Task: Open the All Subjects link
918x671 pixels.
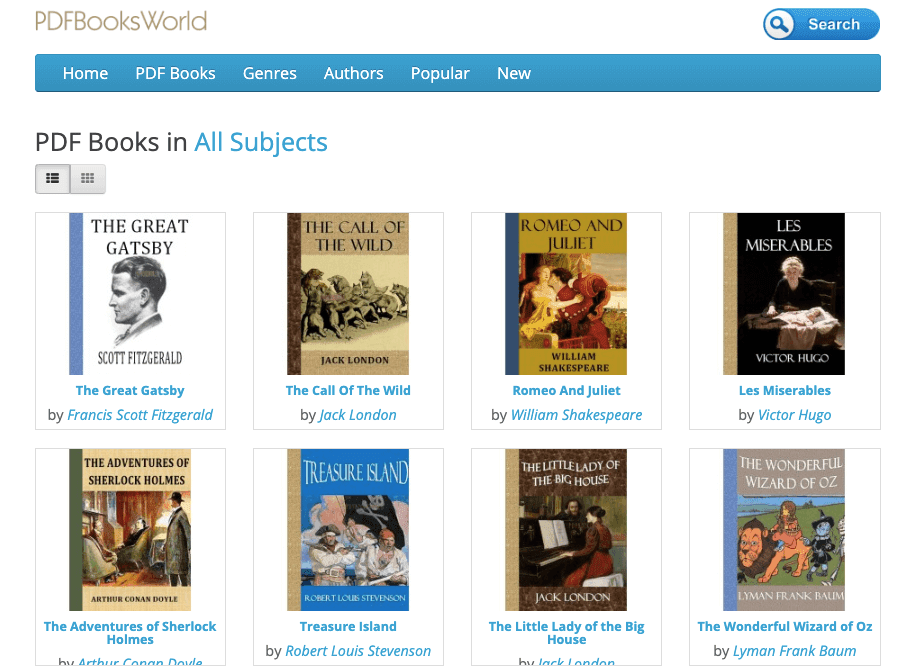Action: tap(260, 142)
